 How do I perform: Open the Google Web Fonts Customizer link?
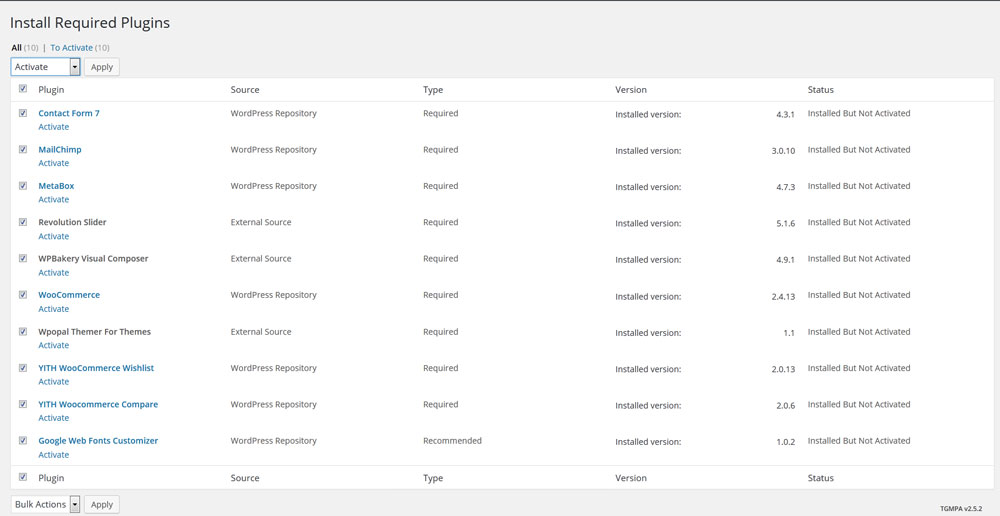tap(98, 440)
